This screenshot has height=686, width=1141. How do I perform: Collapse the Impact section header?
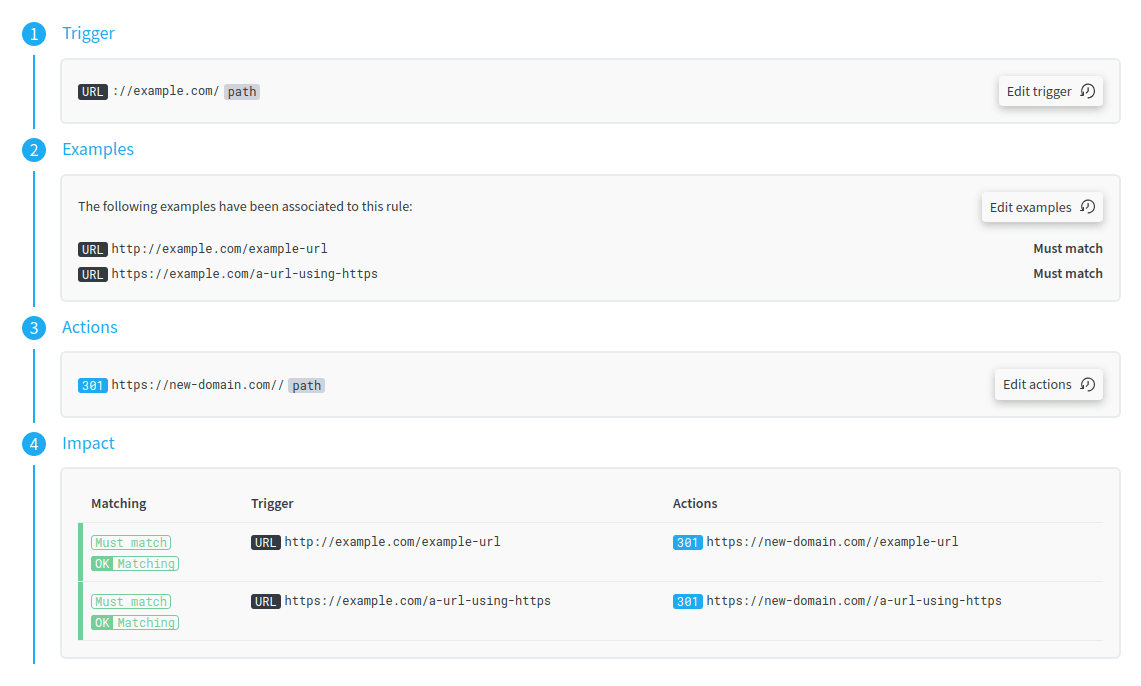(88, 443)
